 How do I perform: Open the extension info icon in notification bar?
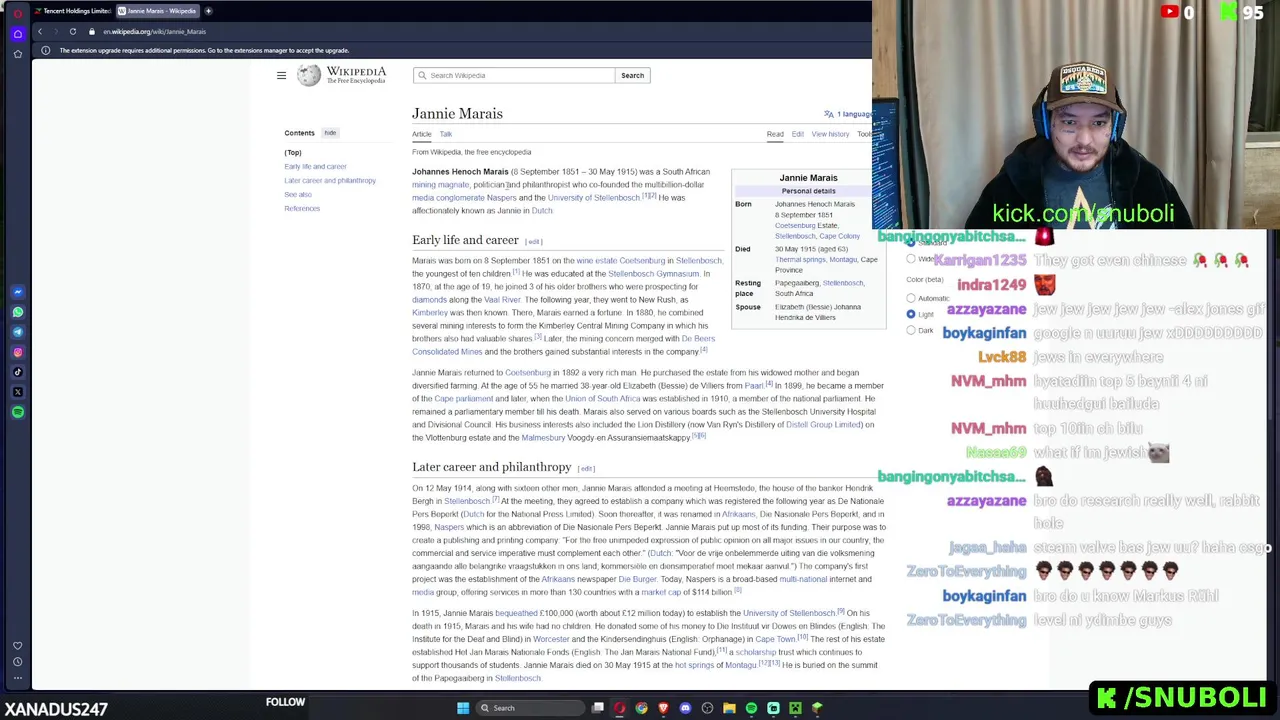pos(45,50)
